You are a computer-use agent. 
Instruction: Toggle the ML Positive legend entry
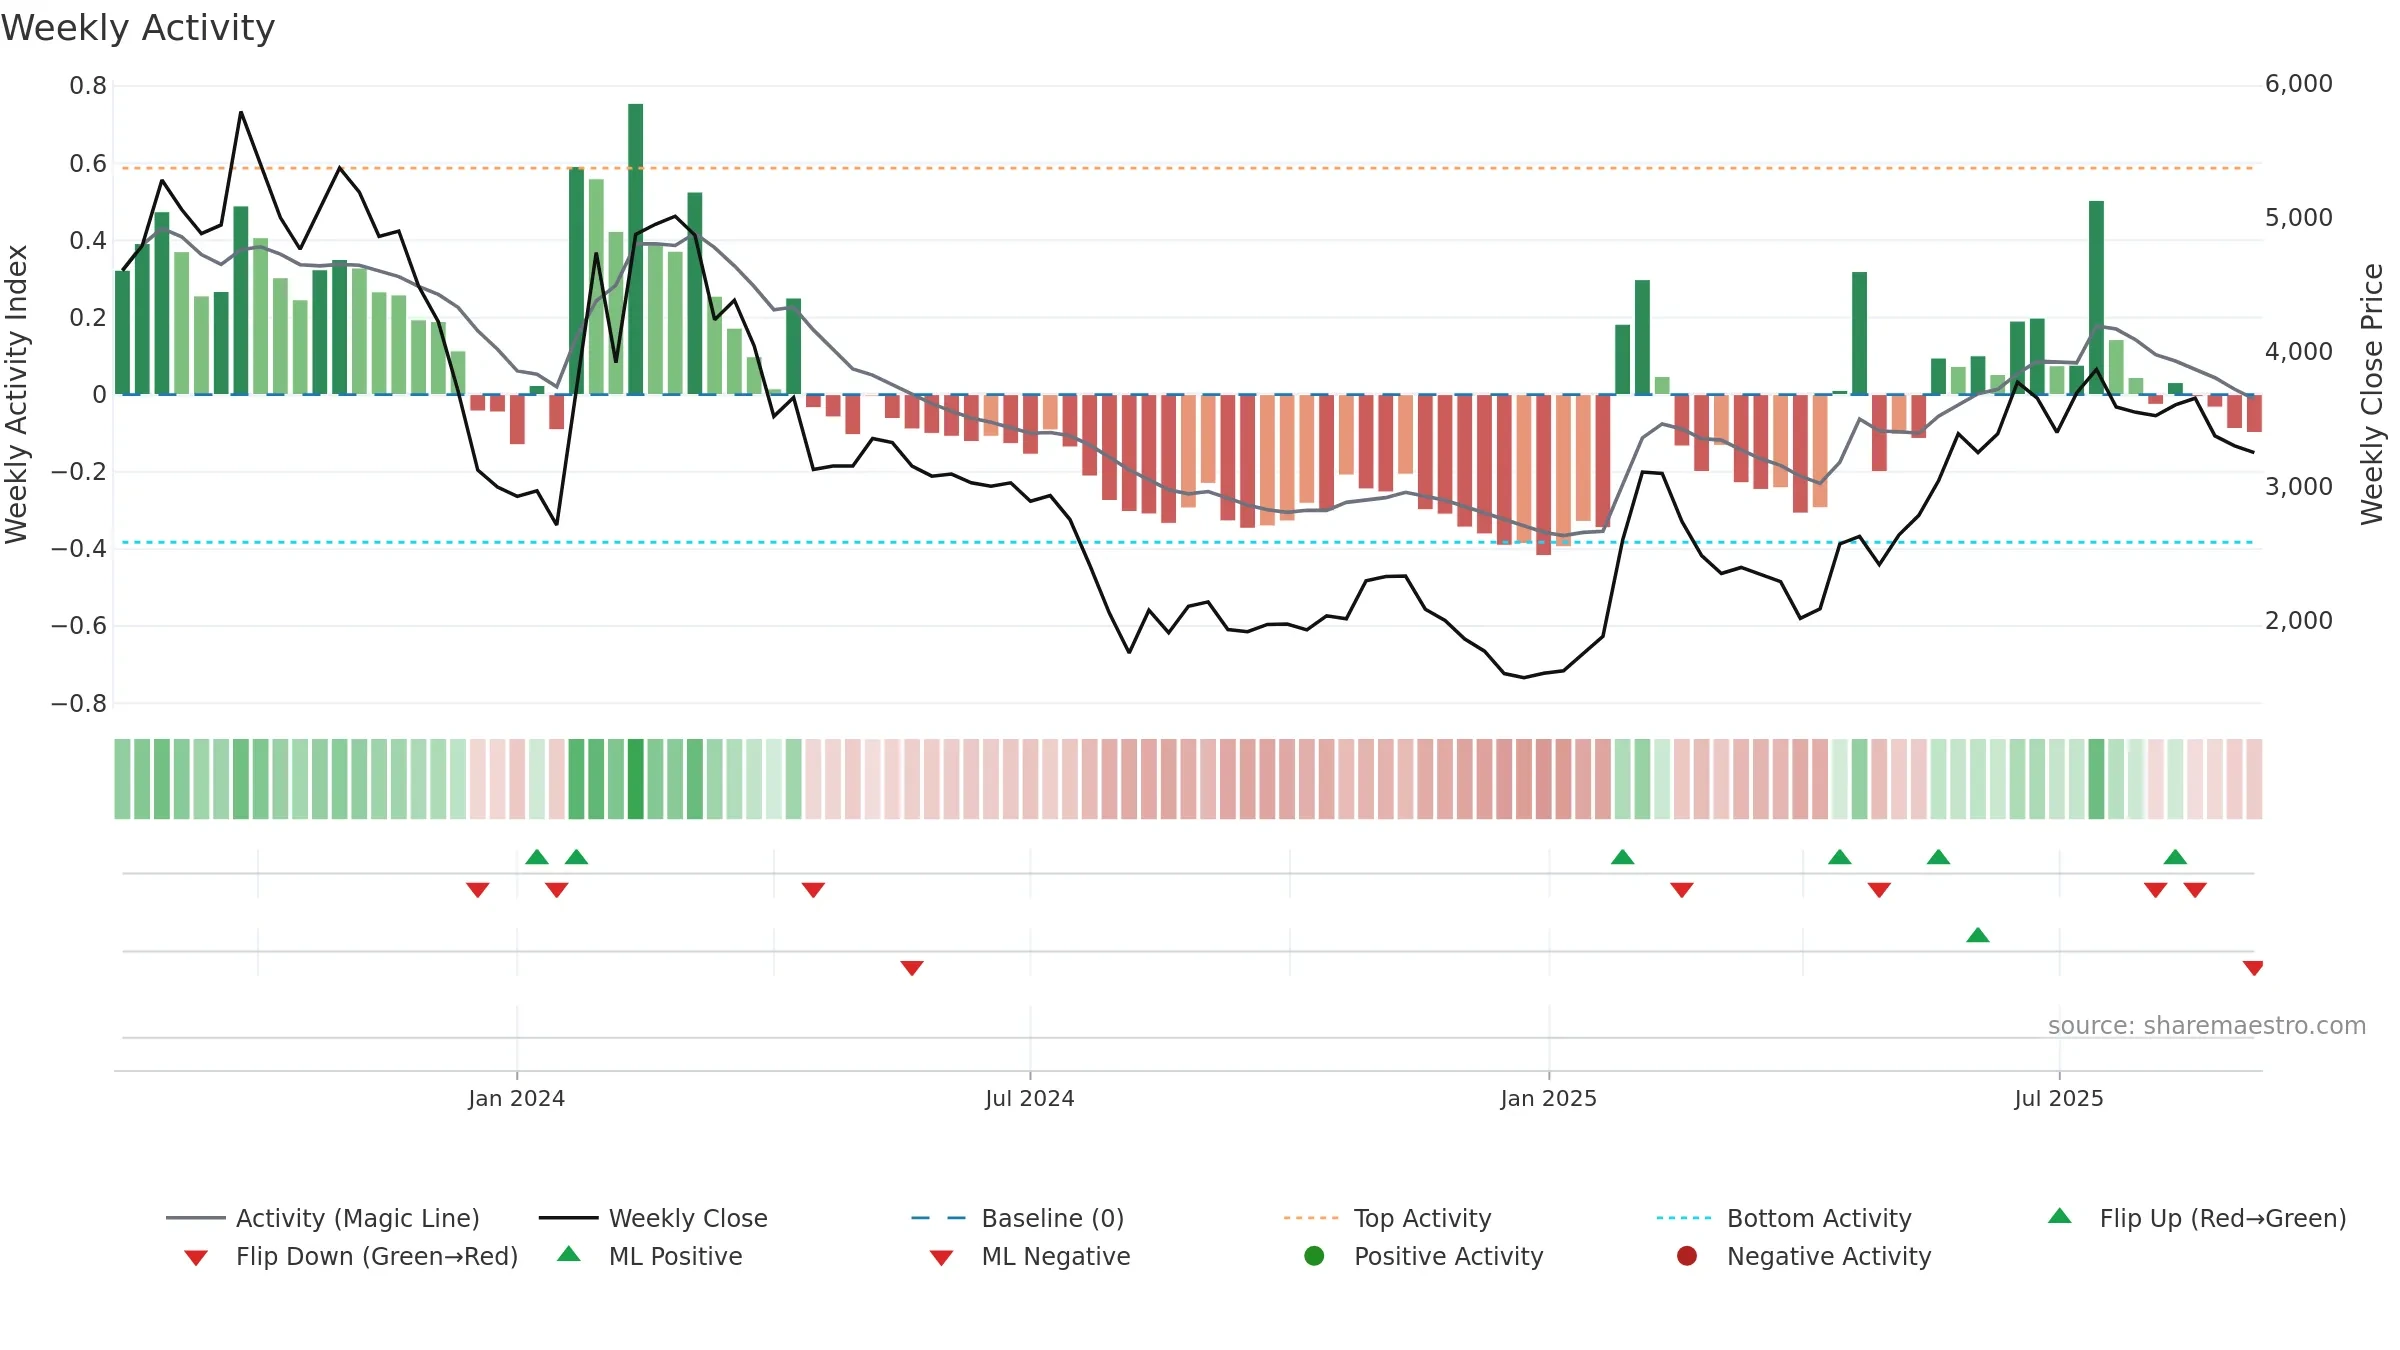[650, 1256]
